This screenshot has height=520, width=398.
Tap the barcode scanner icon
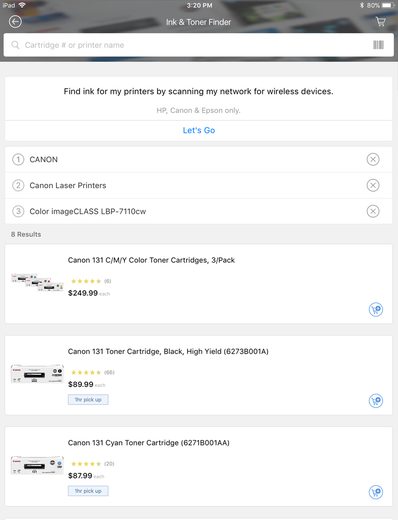[378, 45]
